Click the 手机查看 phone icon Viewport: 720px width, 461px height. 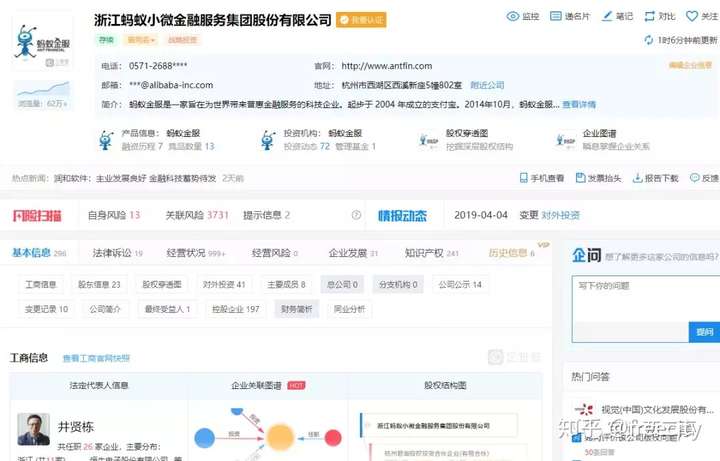point(523,178)
